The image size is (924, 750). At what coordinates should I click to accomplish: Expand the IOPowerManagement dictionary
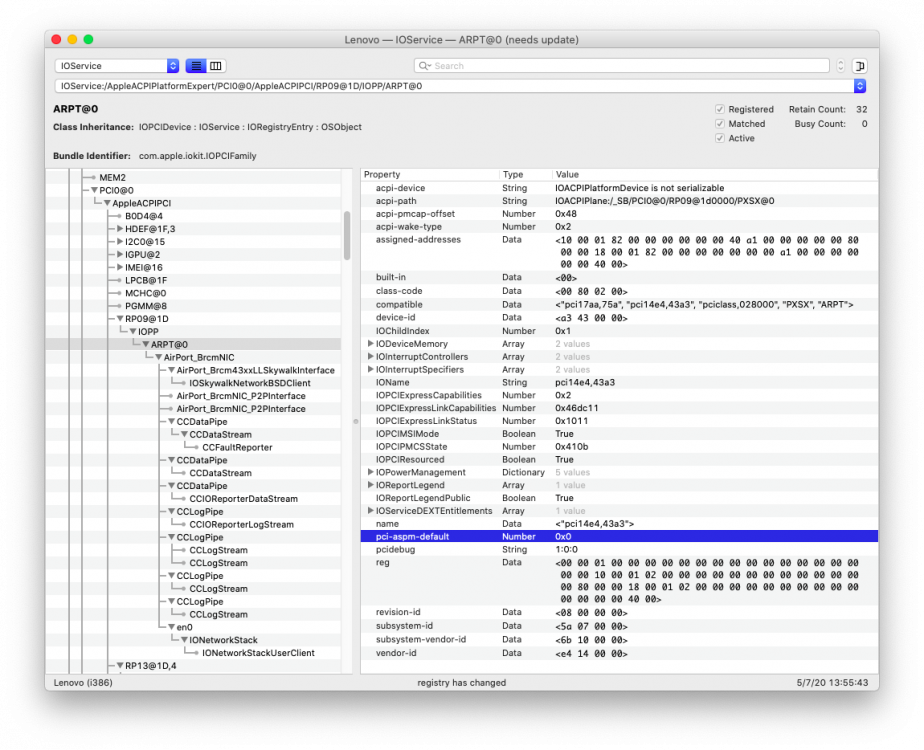click(x=370, y=472)
